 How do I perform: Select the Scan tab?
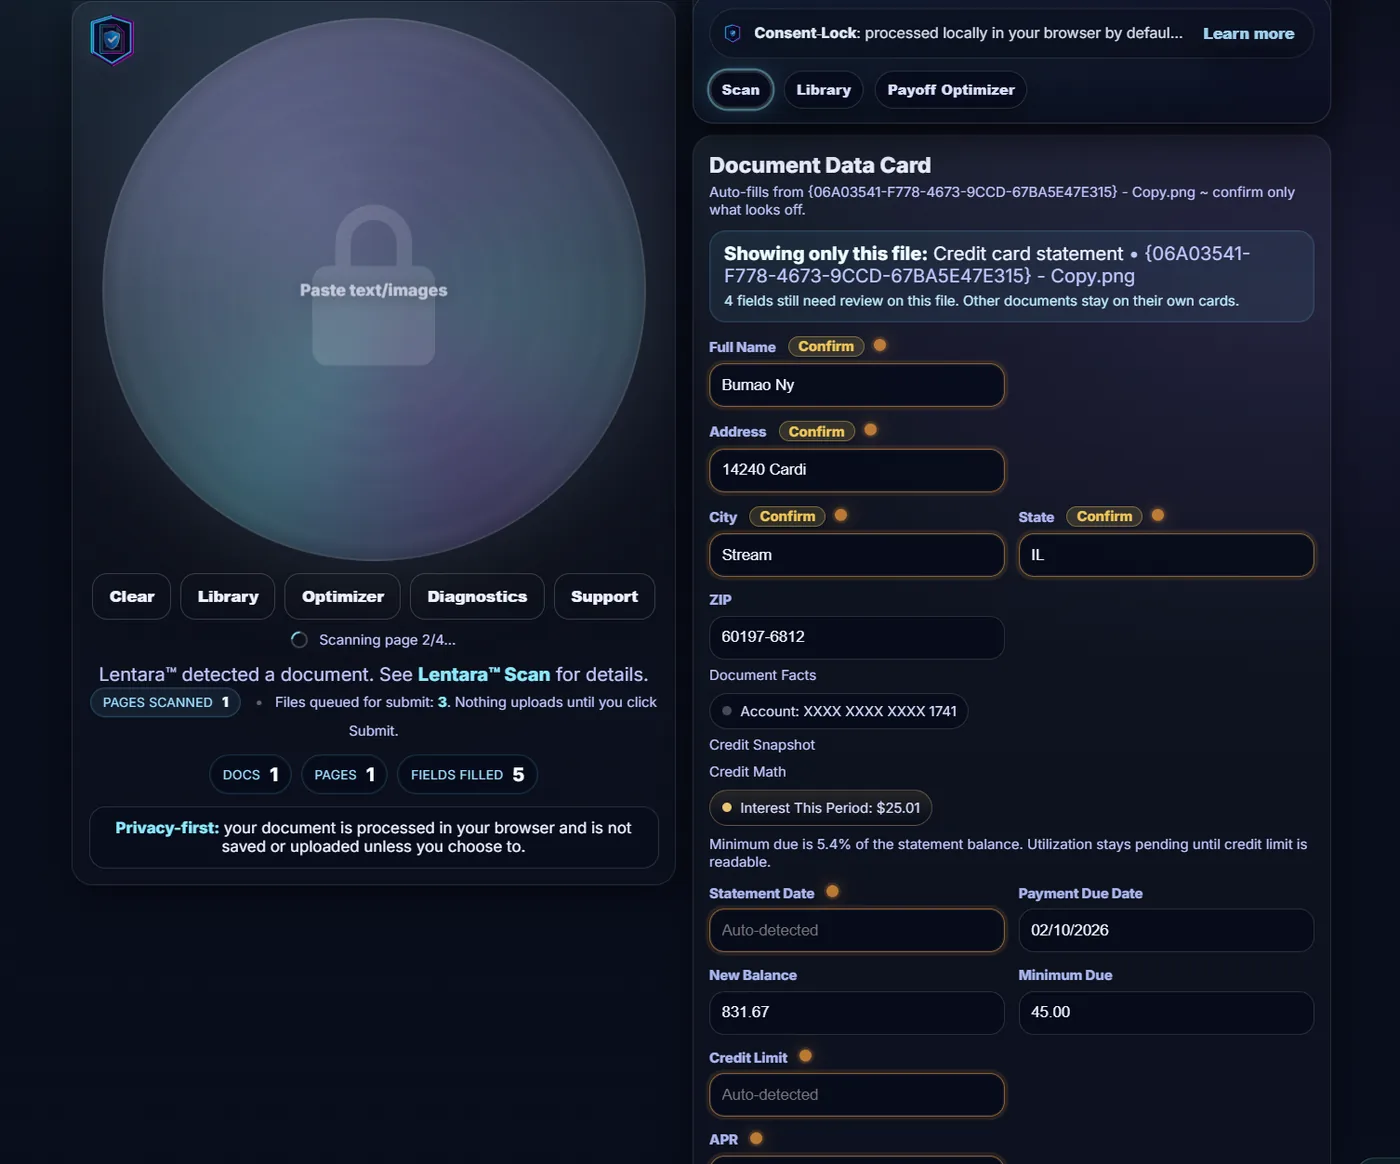[x=740, y=90]
